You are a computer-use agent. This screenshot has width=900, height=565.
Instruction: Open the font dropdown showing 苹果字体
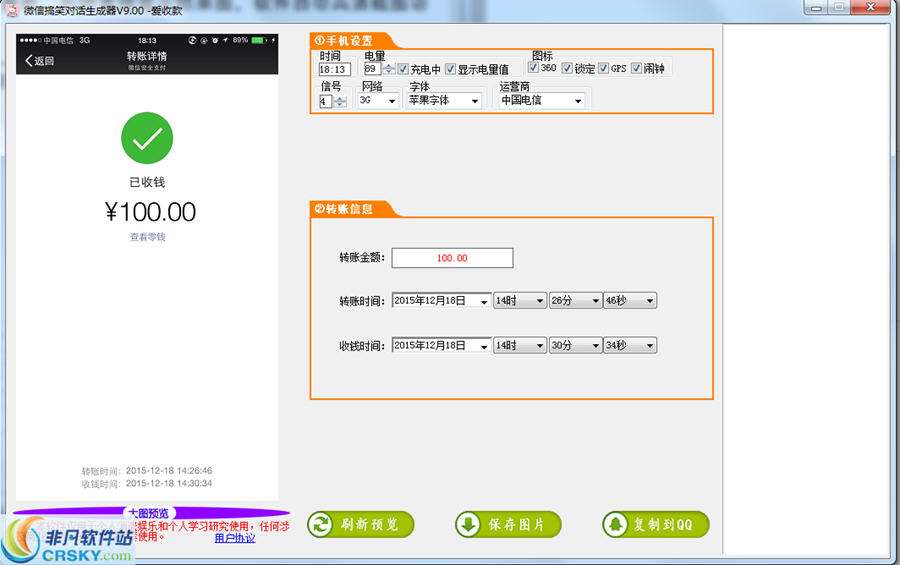point(443,100)
